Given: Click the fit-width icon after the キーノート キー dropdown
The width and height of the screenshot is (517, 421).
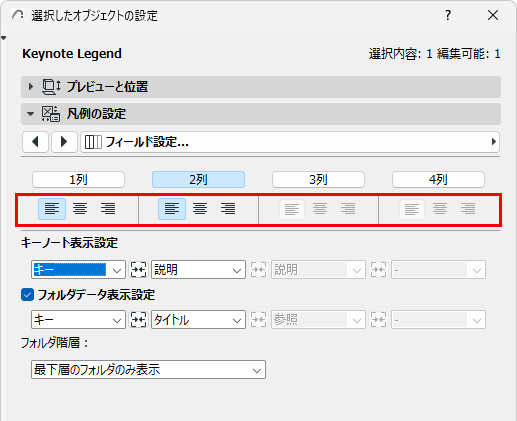Looking at the screenshot, I should coord(138,270).
